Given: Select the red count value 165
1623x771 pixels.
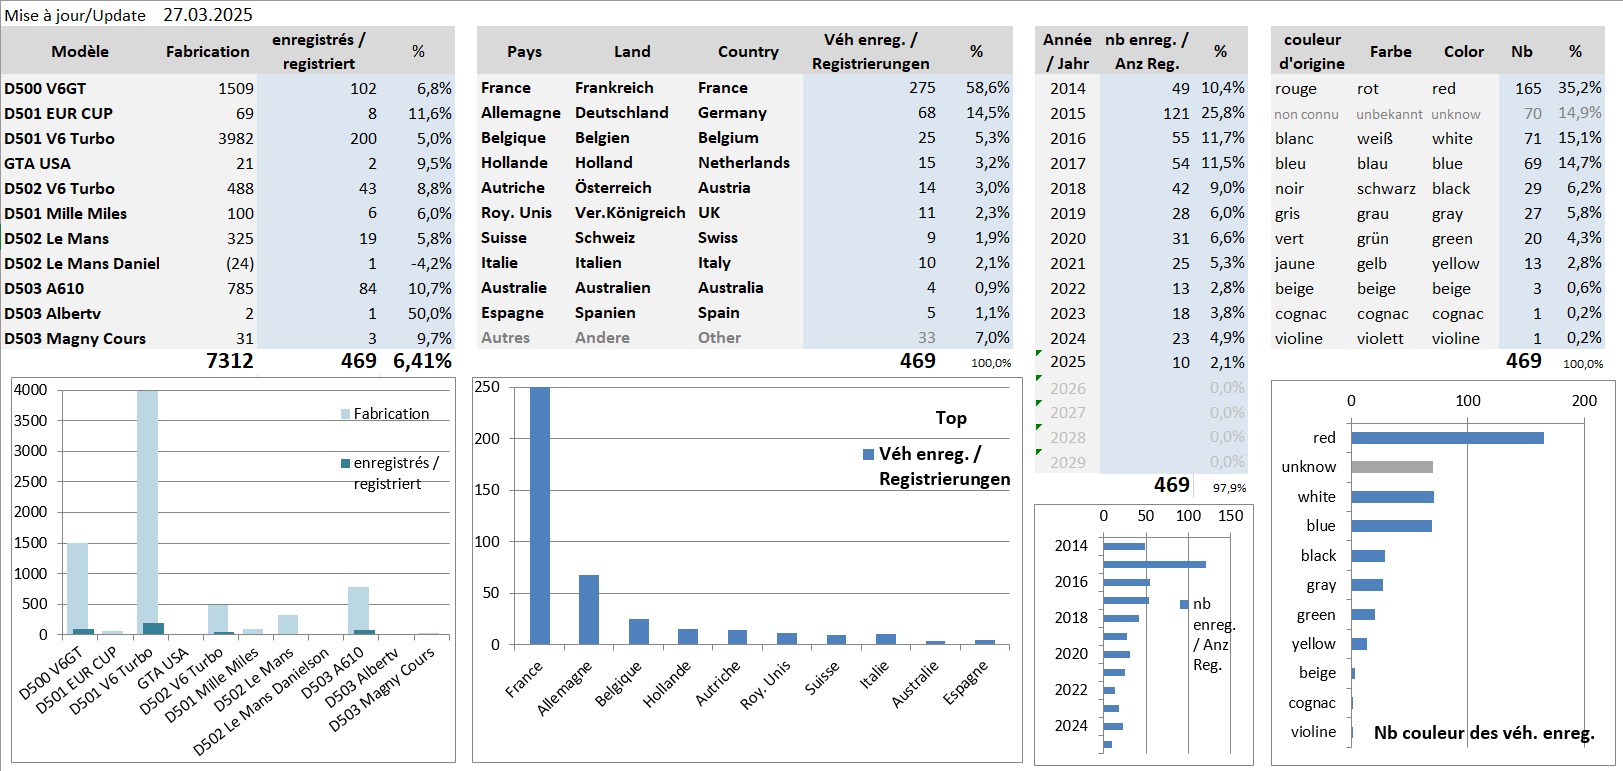Looking at the screenshot, I should [x=1528, y=88].
